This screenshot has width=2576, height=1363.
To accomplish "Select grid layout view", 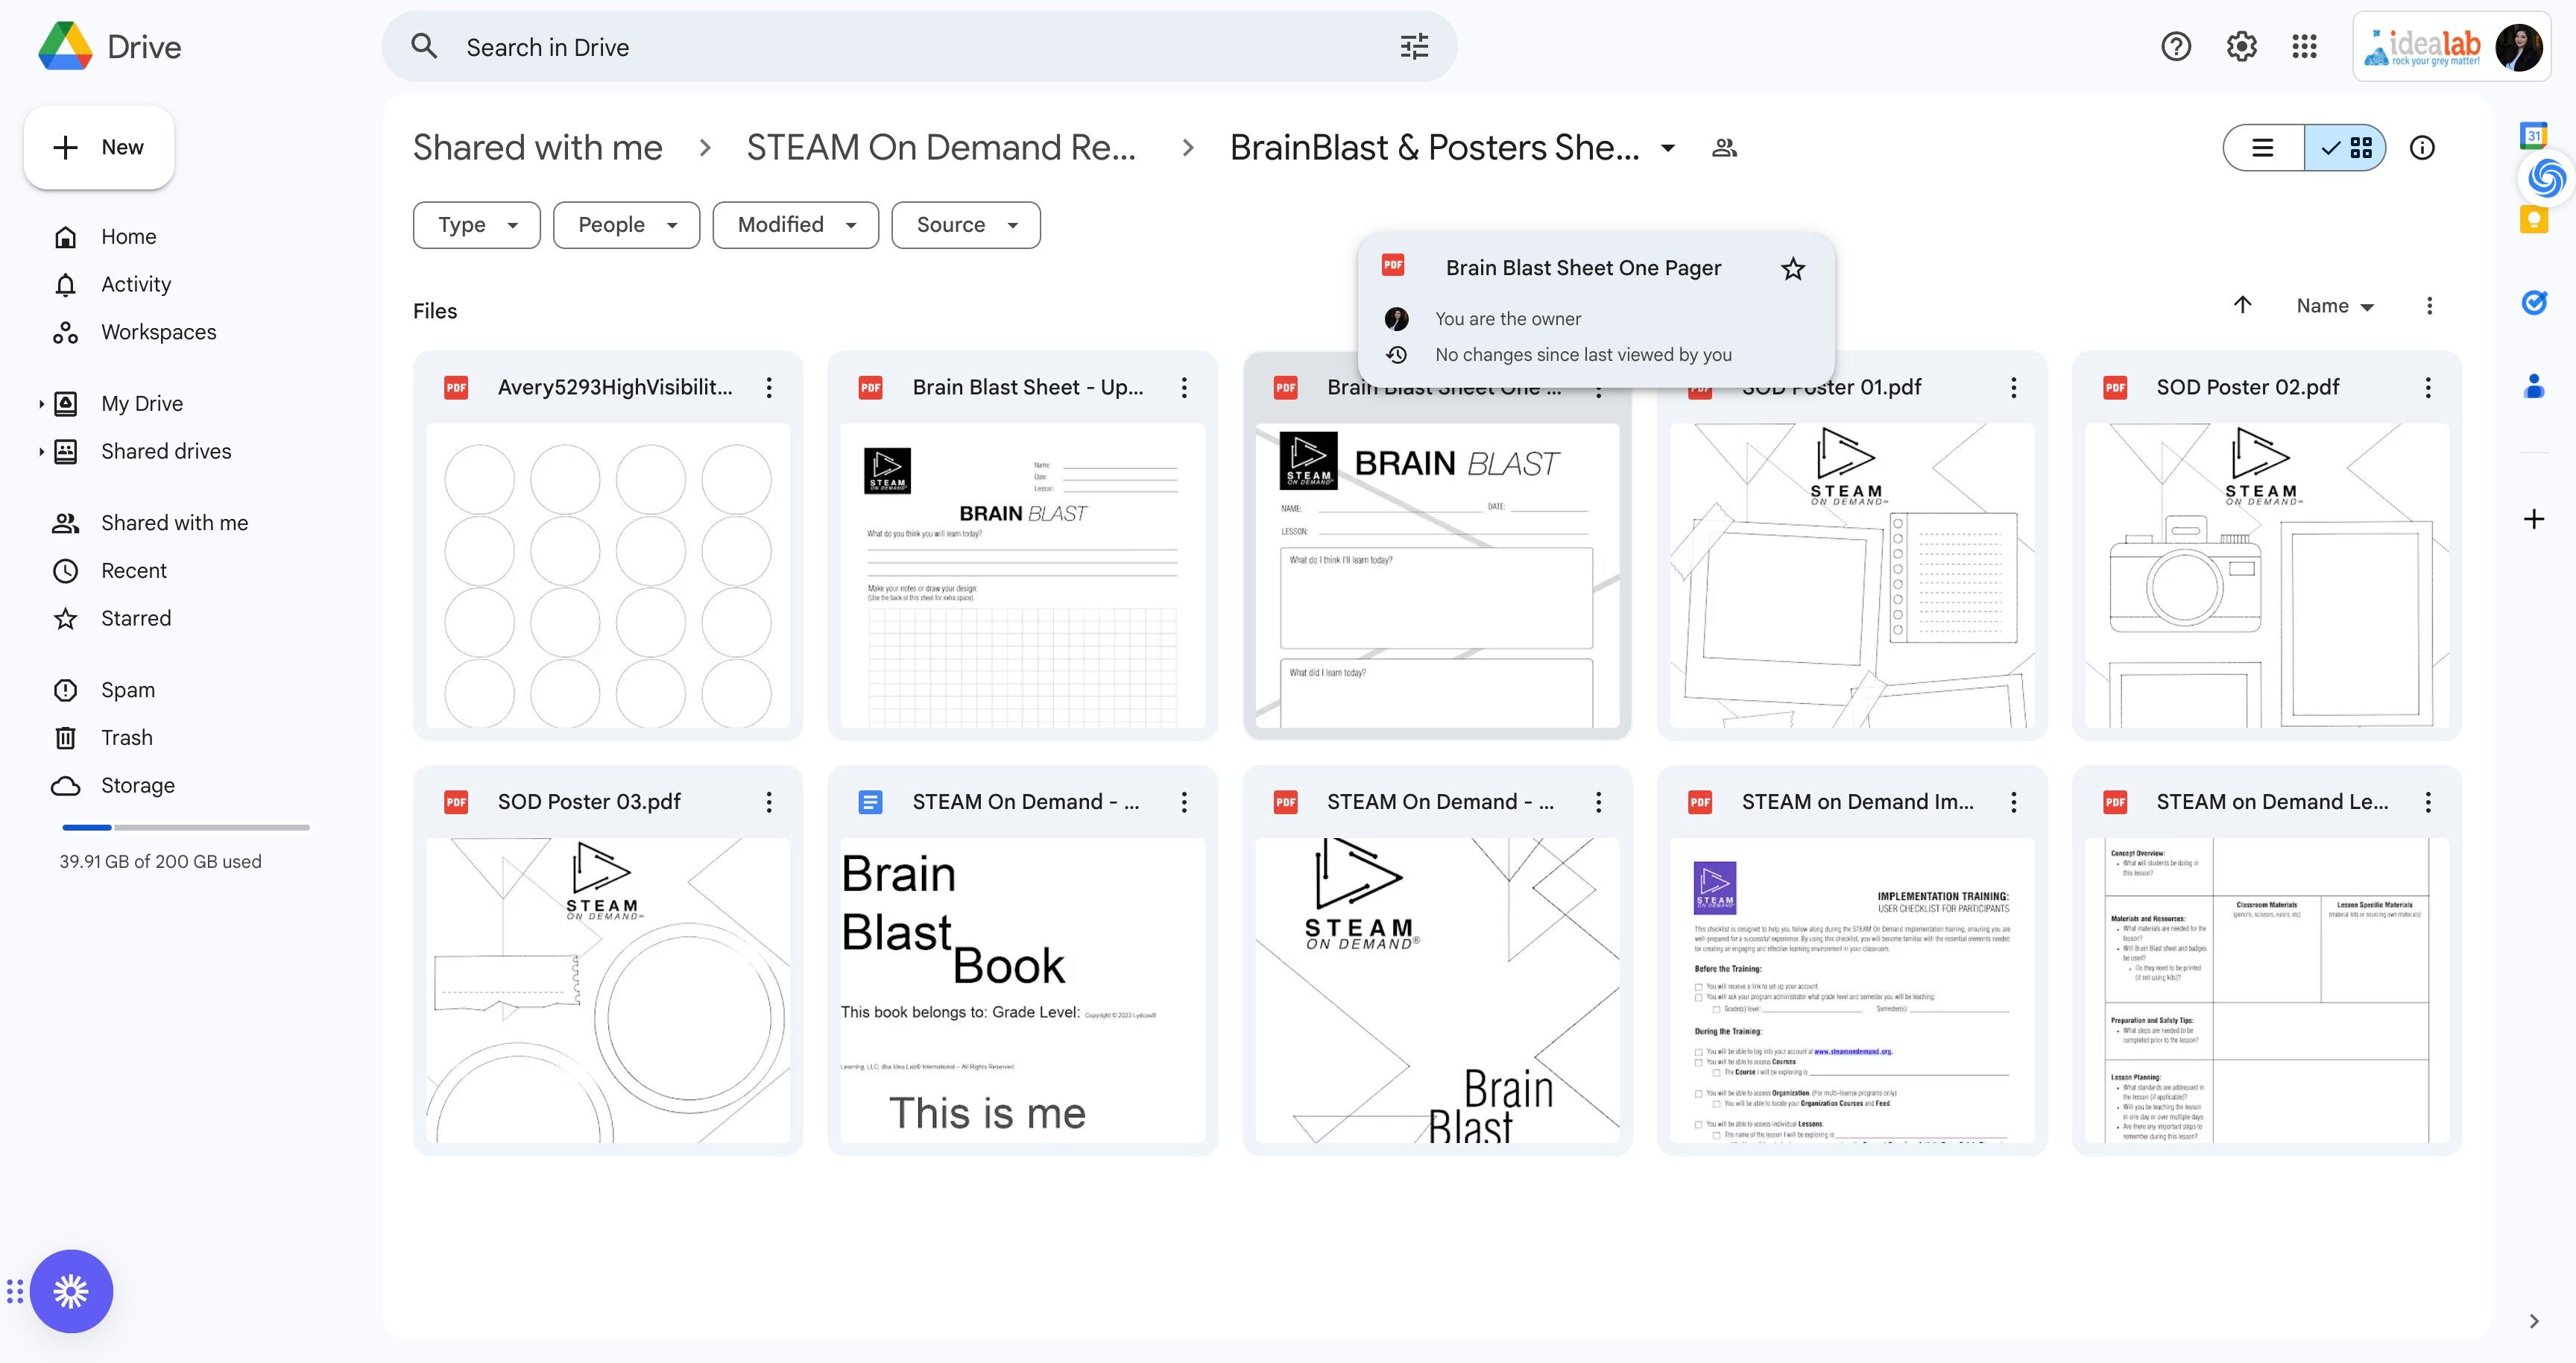I will [x=2346, y=148].
